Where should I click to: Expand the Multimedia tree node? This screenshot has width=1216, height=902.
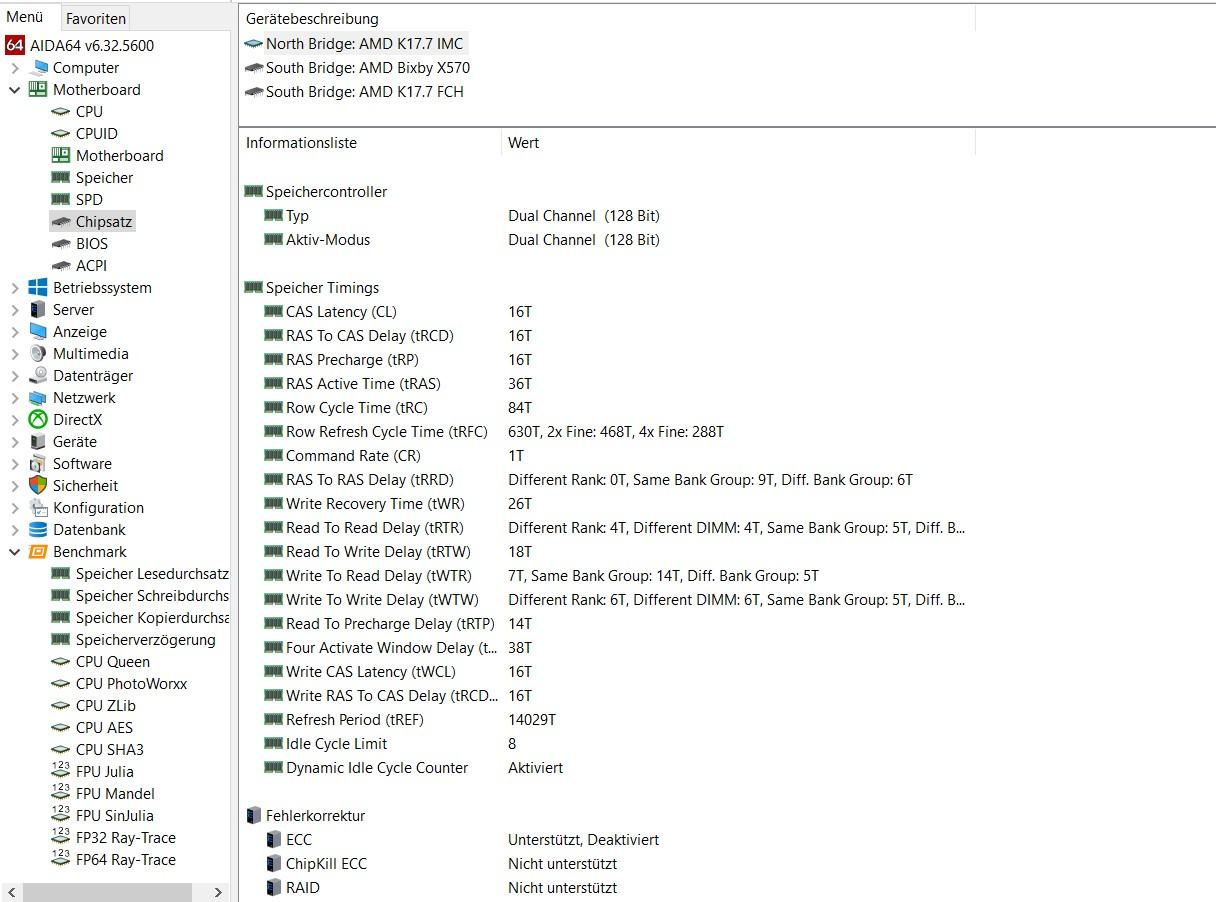(x=15, y=354)
